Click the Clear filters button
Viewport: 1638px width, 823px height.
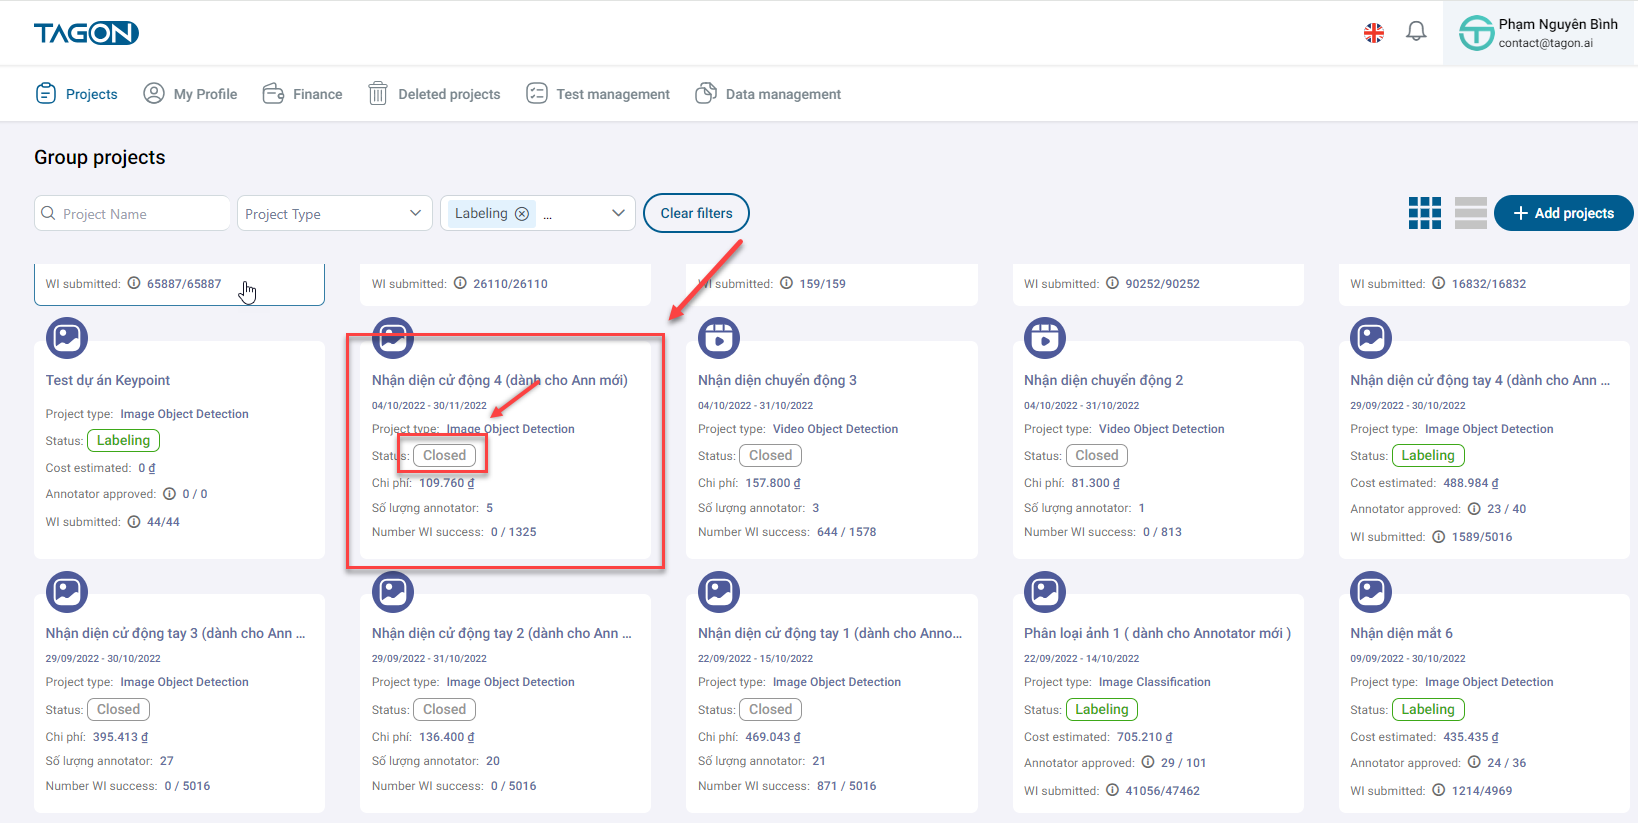pyautogui.click(x=696, y=213)
